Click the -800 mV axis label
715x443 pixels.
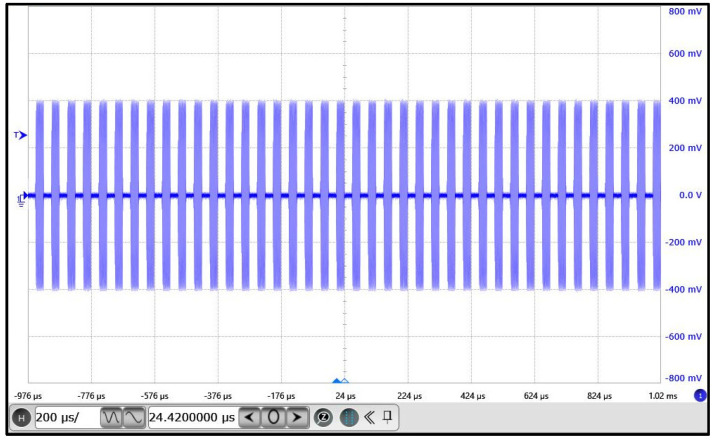(x=683, y=378)
